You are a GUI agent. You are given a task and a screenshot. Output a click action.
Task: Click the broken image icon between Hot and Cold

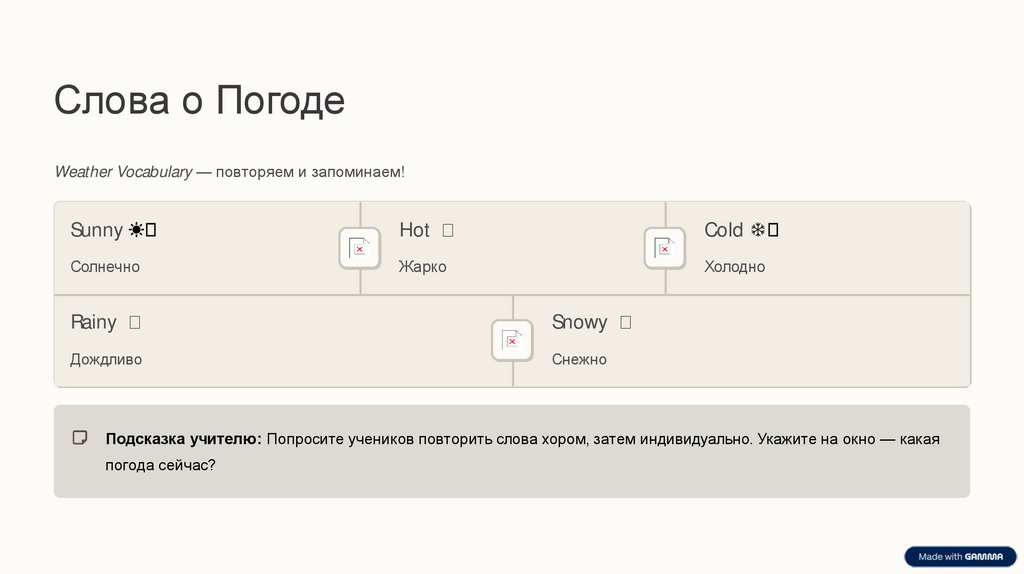tap(664, 248)
